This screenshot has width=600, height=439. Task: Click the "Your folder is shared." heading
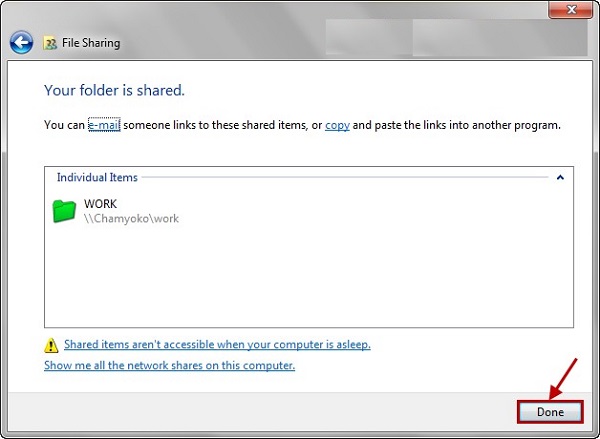coord(114,90)
